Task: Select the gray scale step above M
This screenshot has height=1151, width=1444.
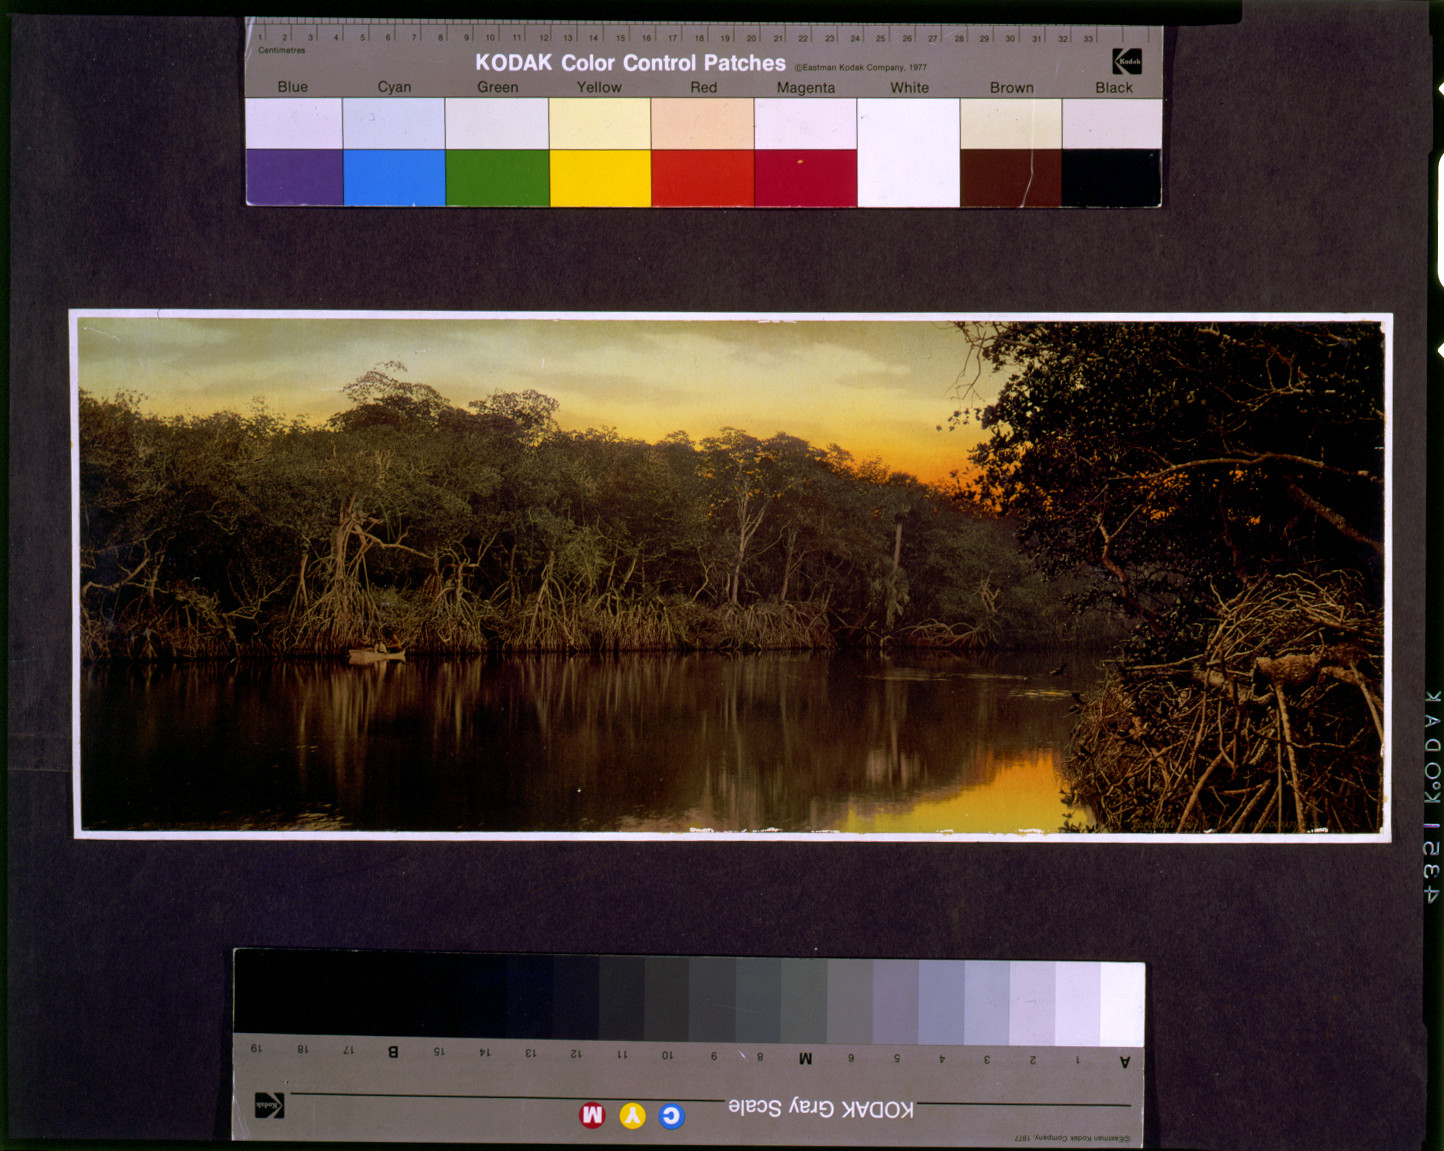Action: pos(804,1001)
